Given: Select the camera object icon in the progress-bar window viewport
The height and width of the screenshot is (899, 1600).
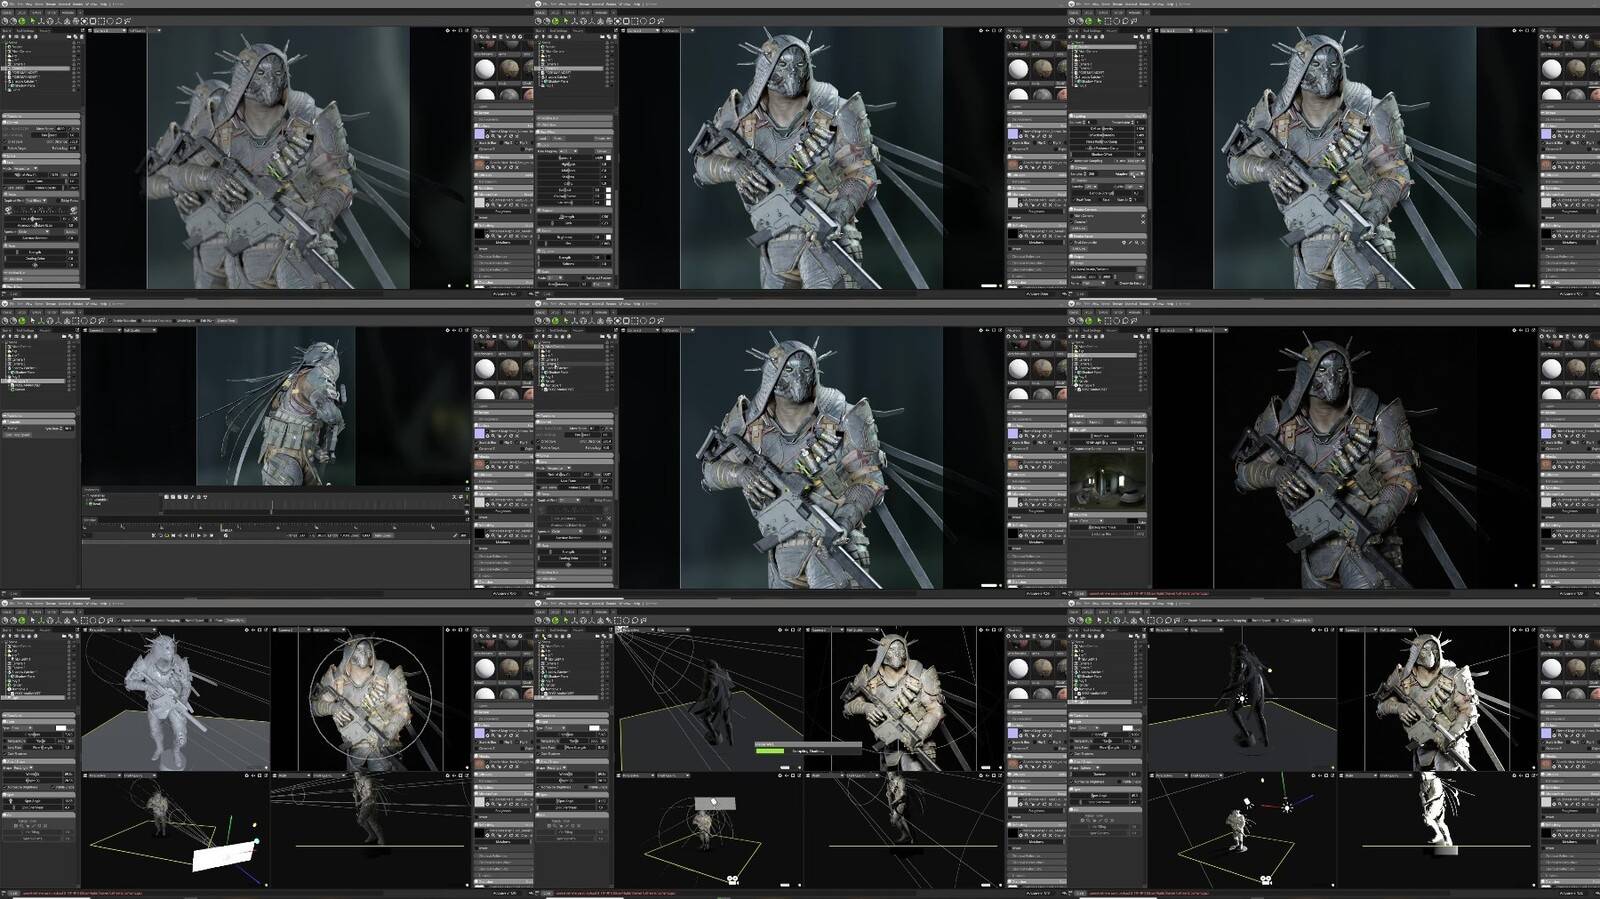Looking at the screenshot, I should 731,880.
